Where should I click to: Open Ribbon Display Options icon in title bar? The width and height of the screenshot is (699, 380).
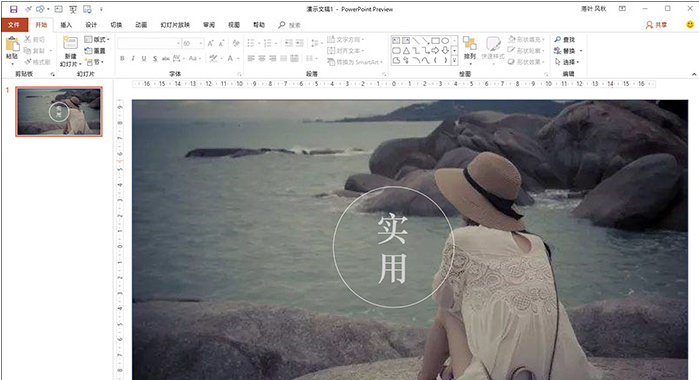click(622, 8)
